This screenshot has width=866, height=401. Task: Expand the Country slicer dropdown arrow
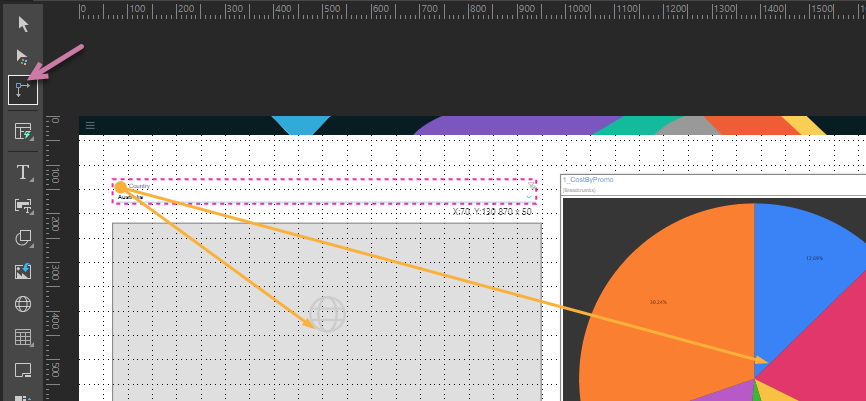pyautogui.click(x=530, y=198)
